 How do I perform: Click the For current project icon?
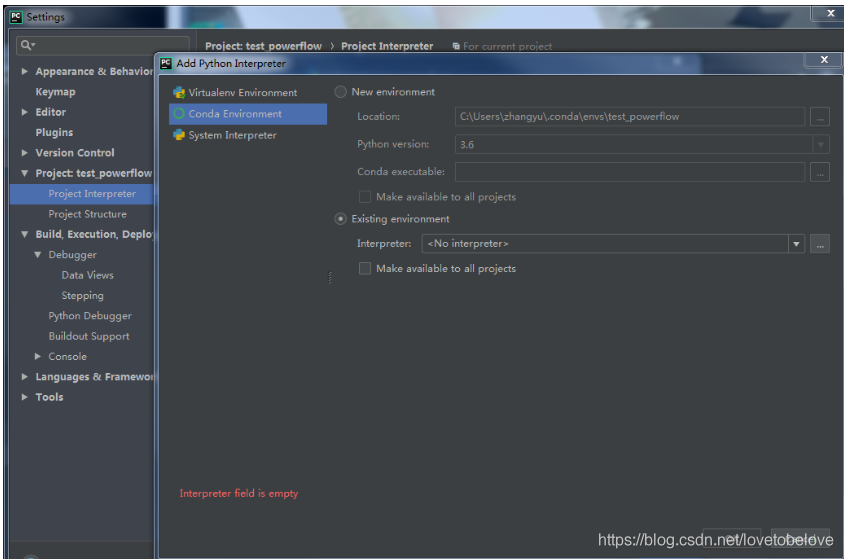click(456, 46)
